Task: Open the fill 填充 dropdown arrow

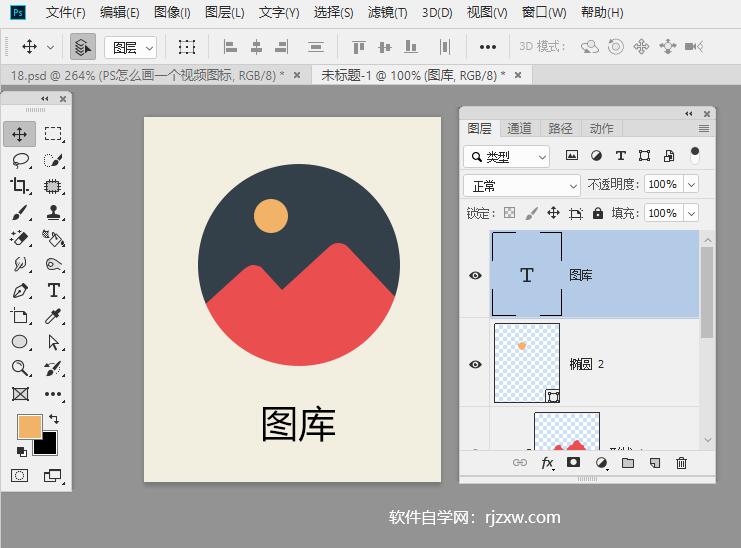Action: [691, 213]
